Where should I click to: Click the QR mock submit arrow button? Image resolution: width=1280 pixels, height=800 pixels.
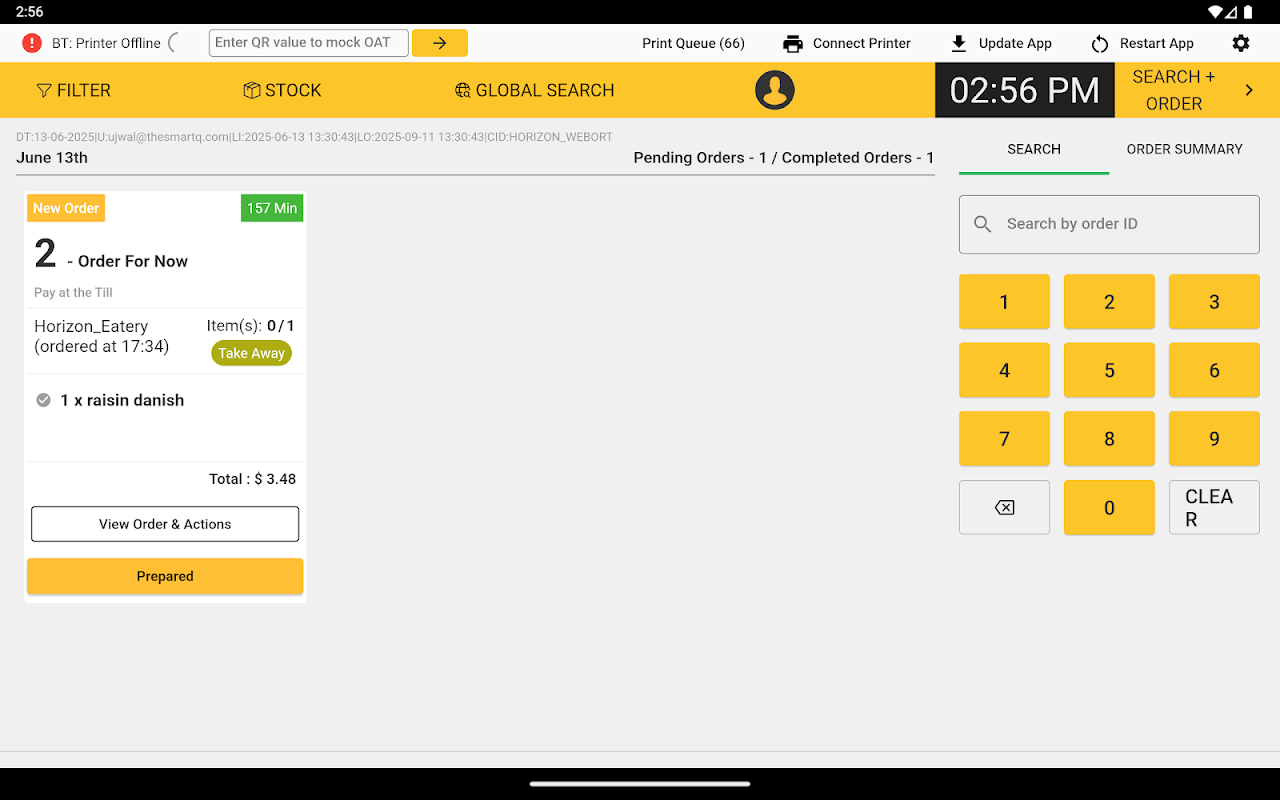click(440, 43)
